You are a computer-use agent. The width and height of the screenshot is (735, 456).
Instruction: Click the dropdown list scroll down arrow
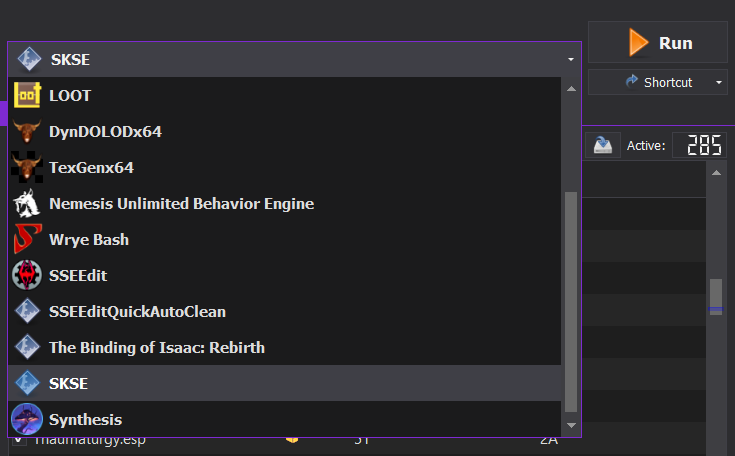[x=571, y=426]
